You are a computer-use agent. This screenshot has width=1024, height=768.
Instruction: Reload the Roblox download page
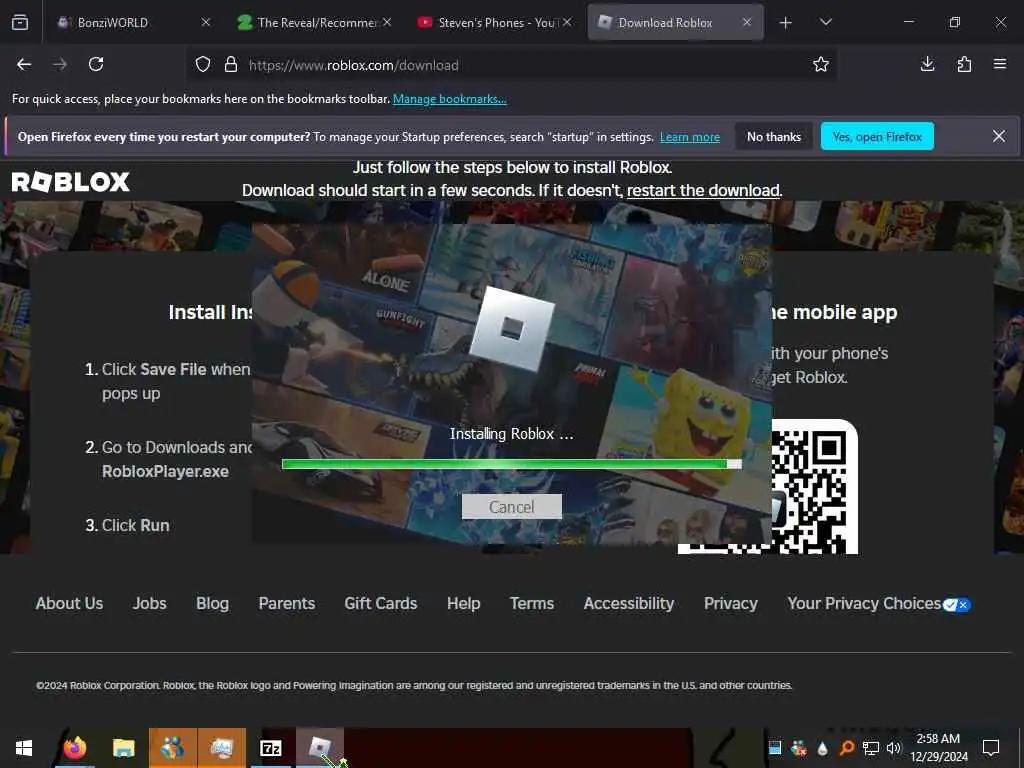click(96, 64)
